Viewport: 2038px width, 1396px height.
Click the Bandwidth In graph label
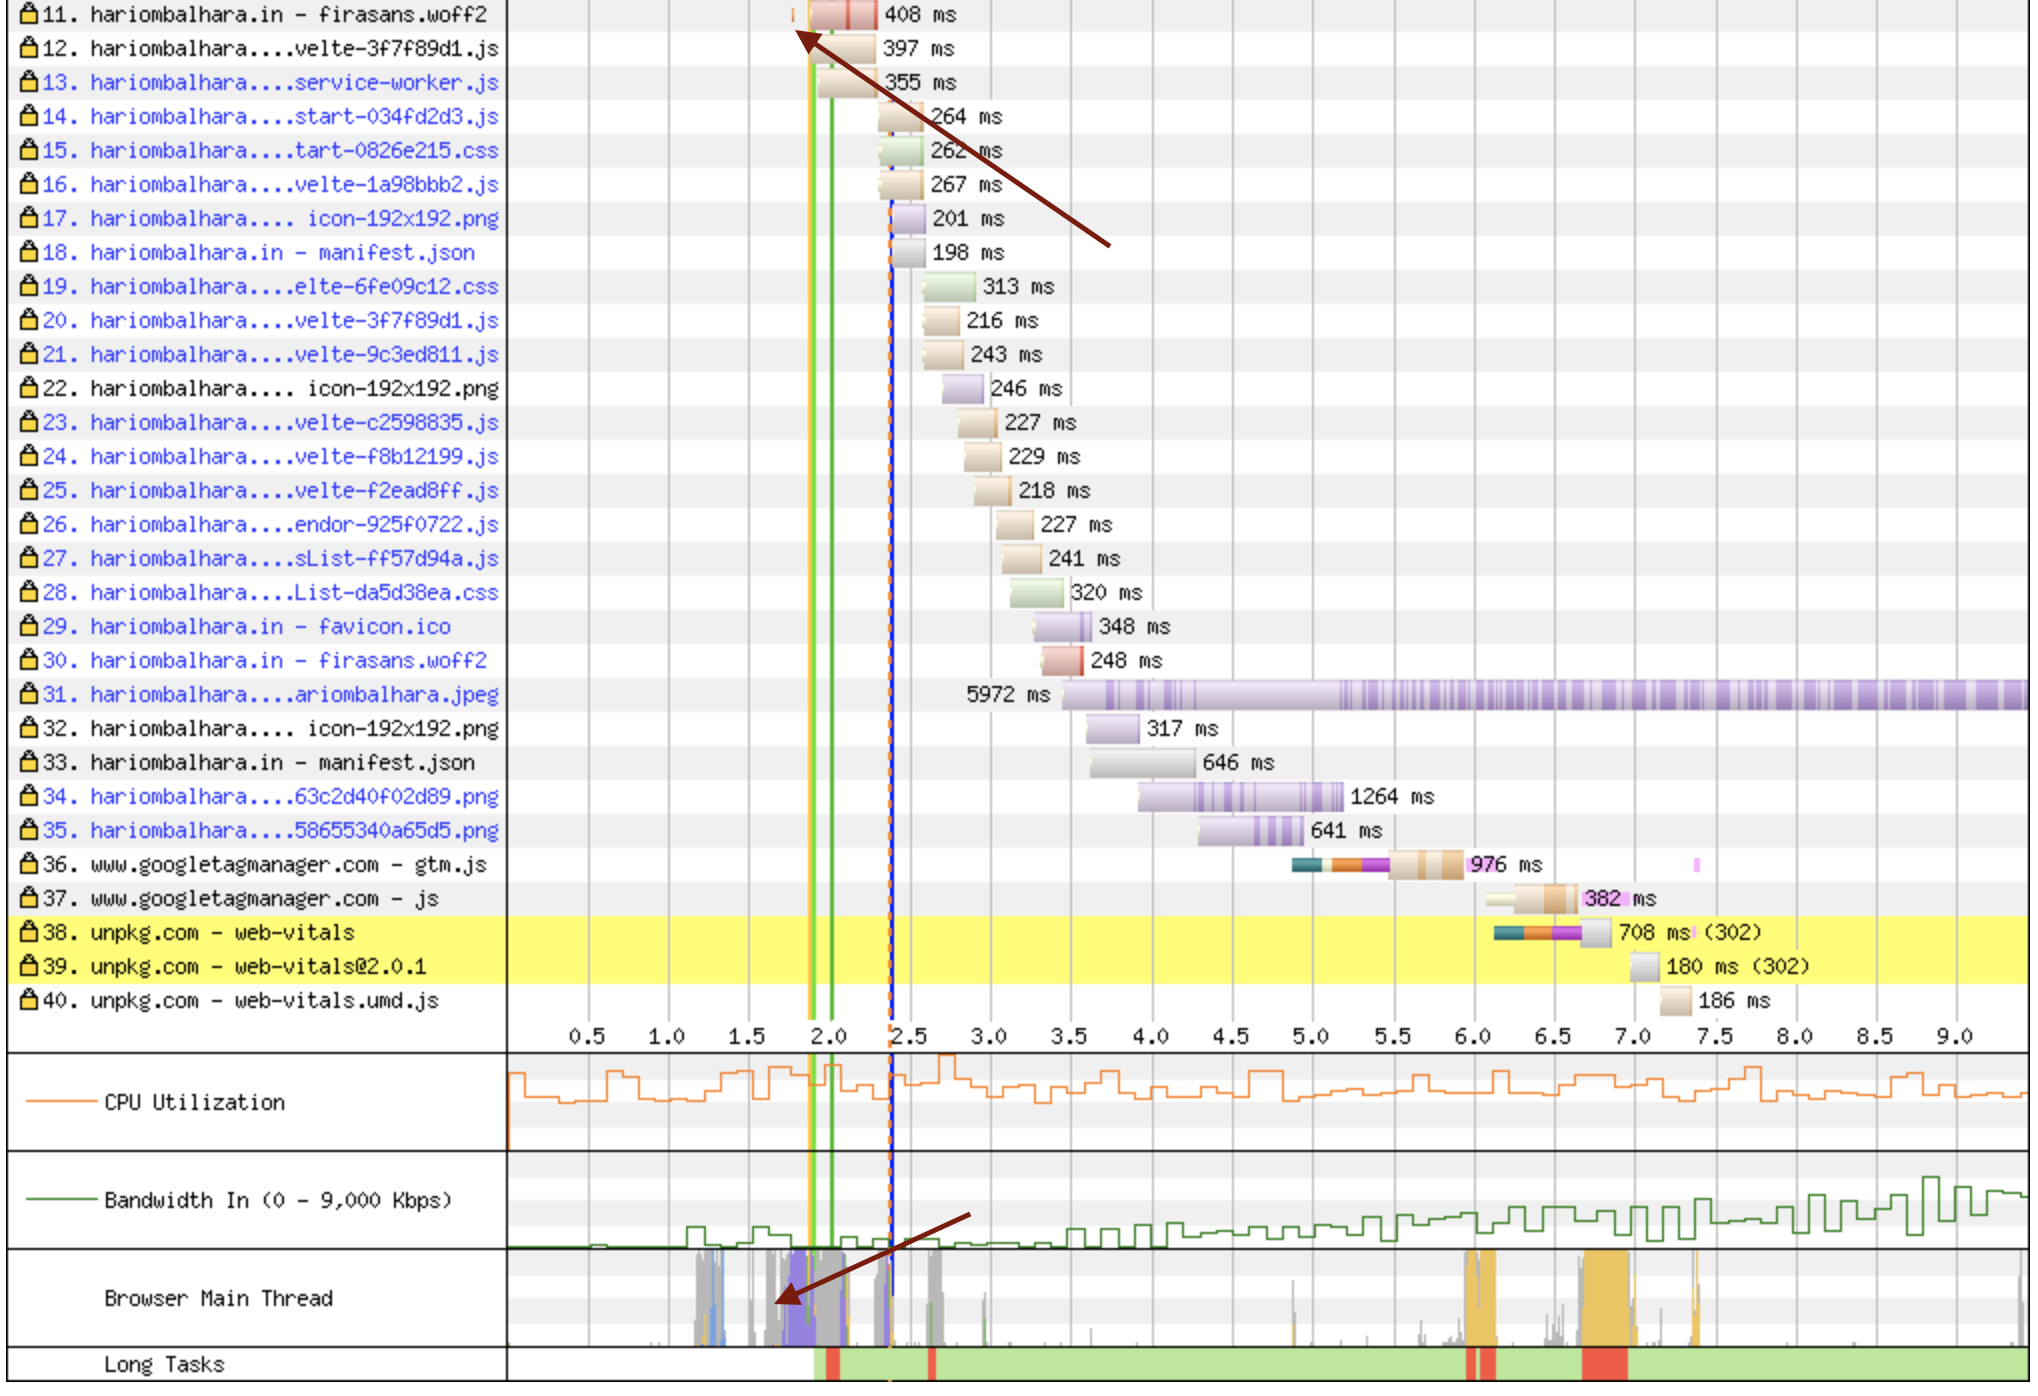(x=277, y=1200)
